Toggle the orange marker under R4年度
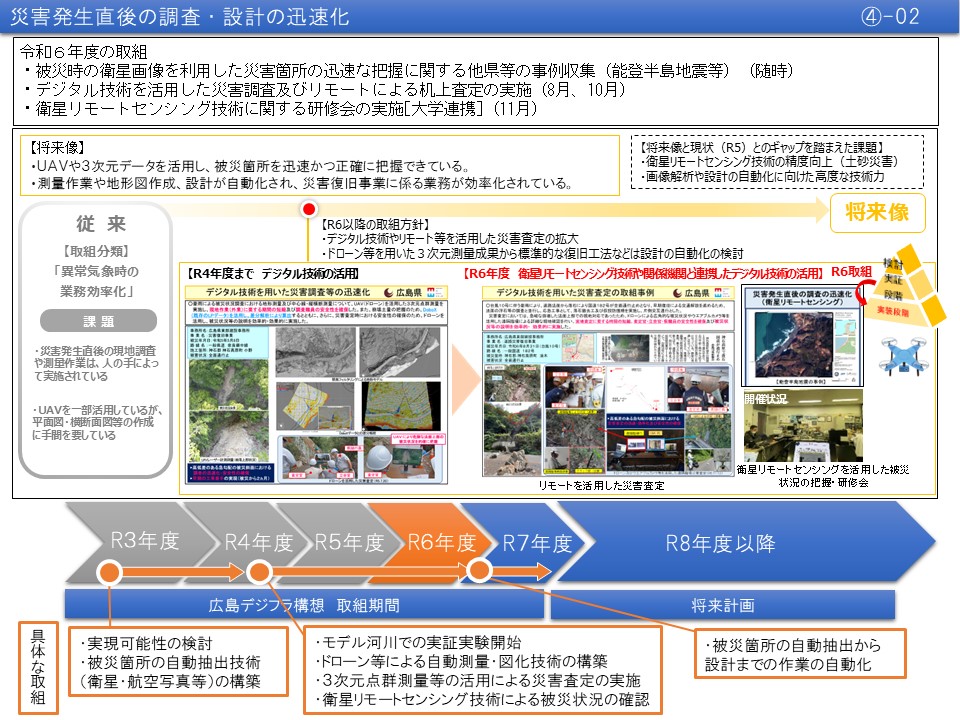 pyautogui.click(x=258, y=573)
